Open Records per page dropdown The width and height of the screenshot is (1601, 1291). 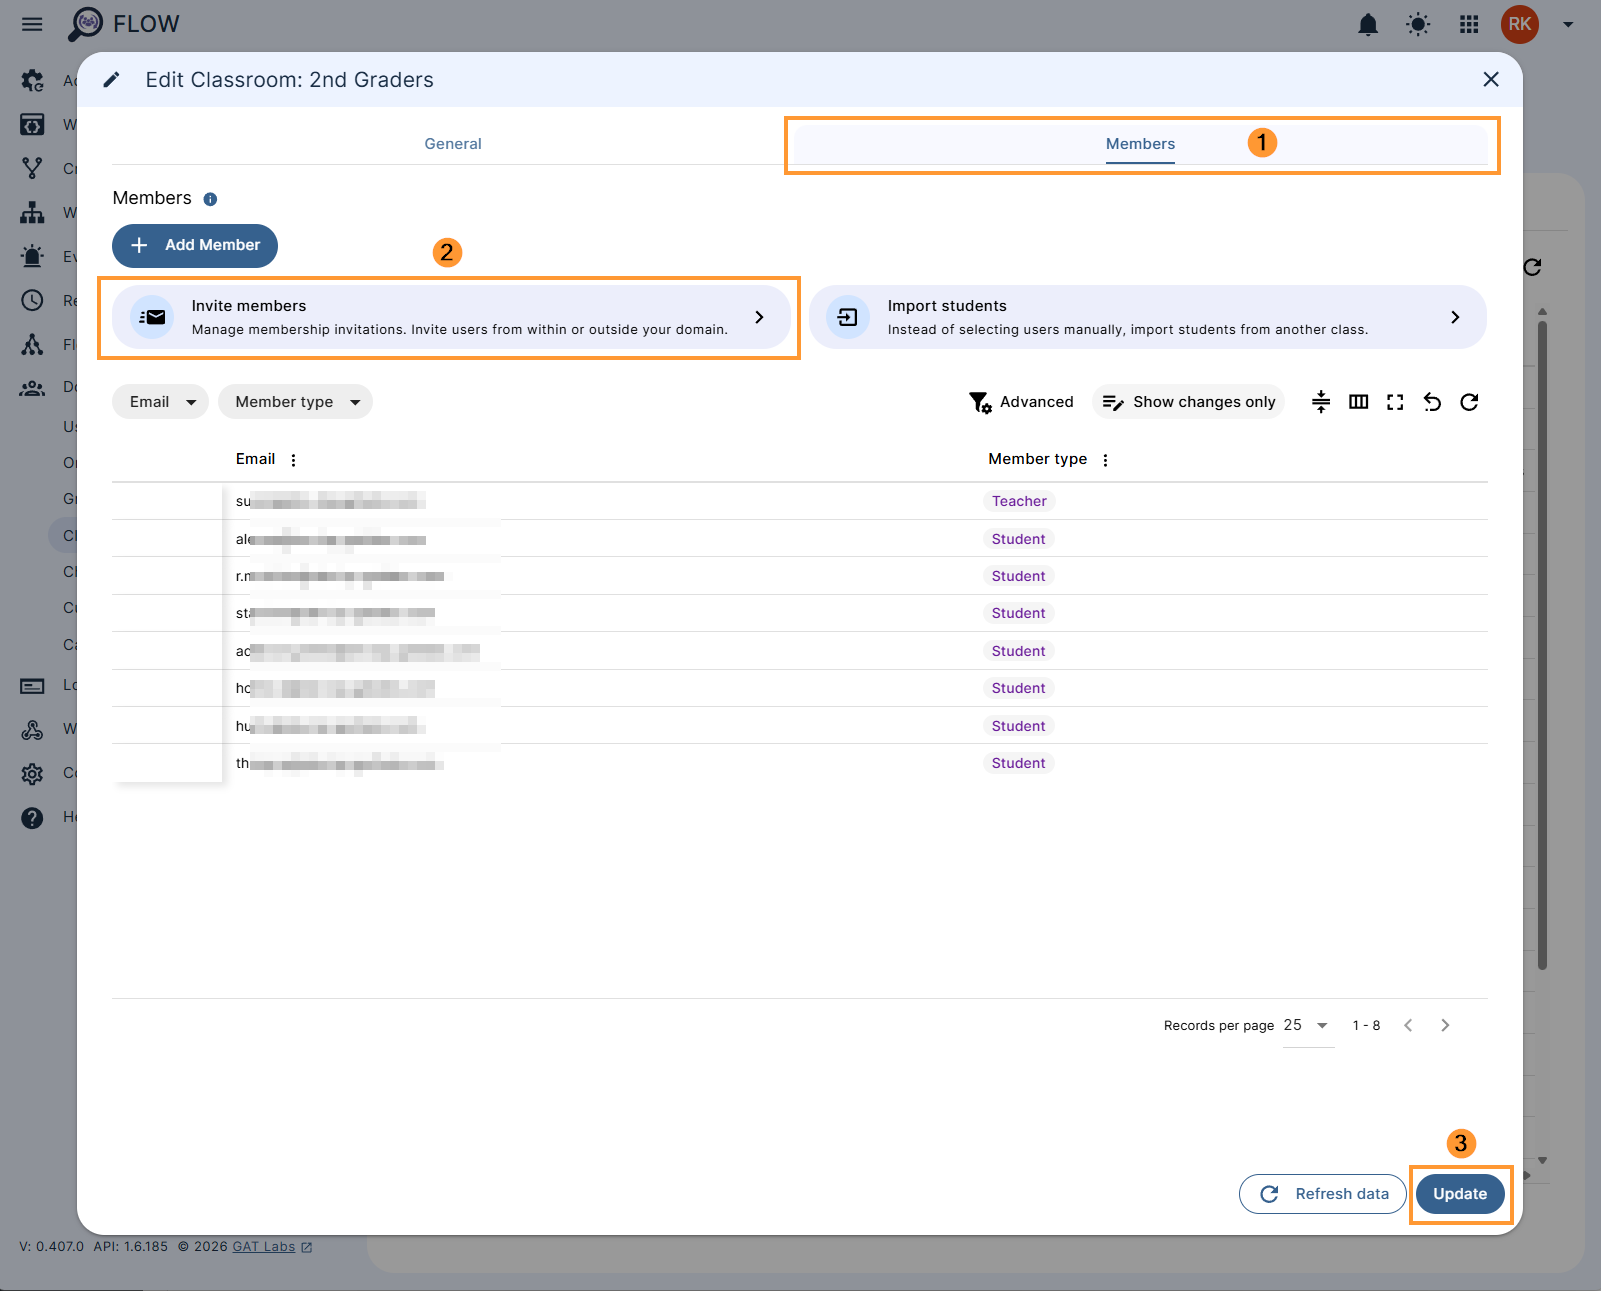pos(1307,1026)
